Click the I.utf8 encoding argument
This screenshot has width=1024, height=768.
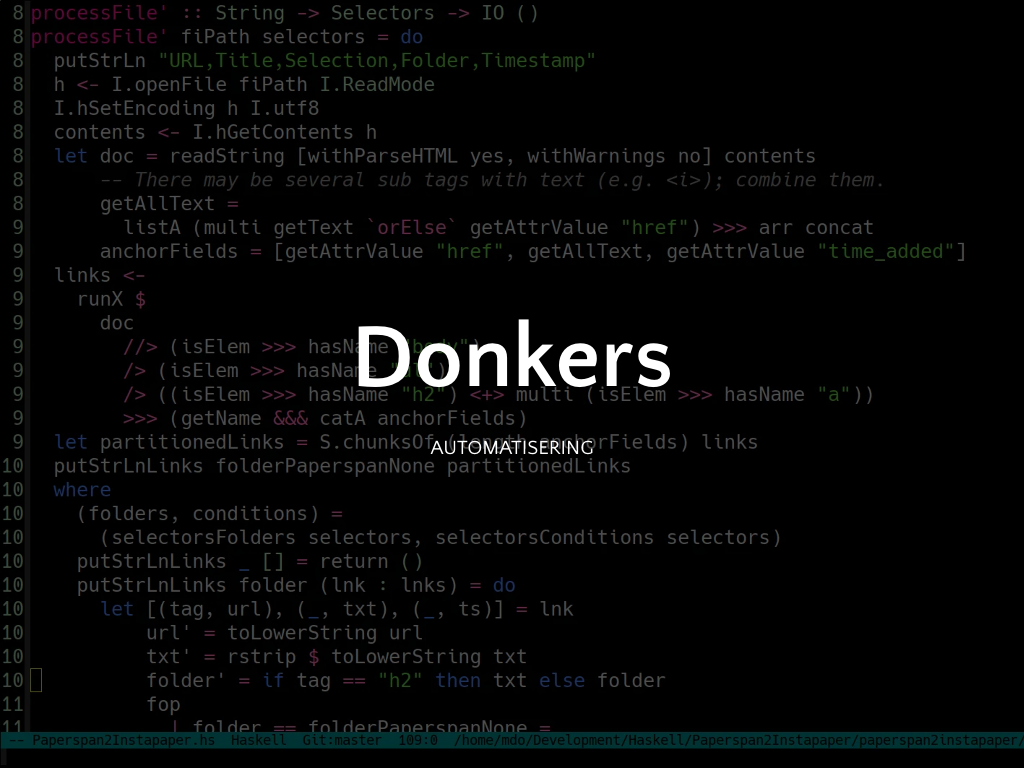click(284, 108)
